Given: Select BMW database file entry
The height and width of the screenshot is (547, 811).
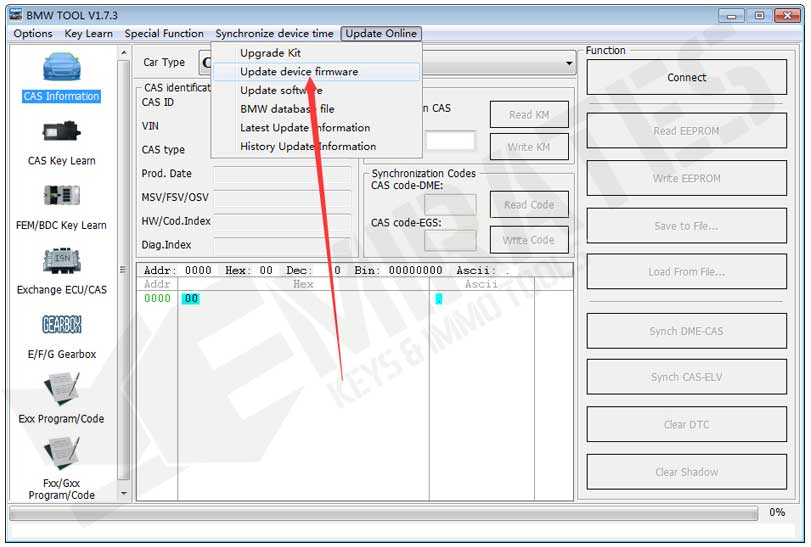Looking at the screenshot, I should pyautogui.click(x=316, y=109).
